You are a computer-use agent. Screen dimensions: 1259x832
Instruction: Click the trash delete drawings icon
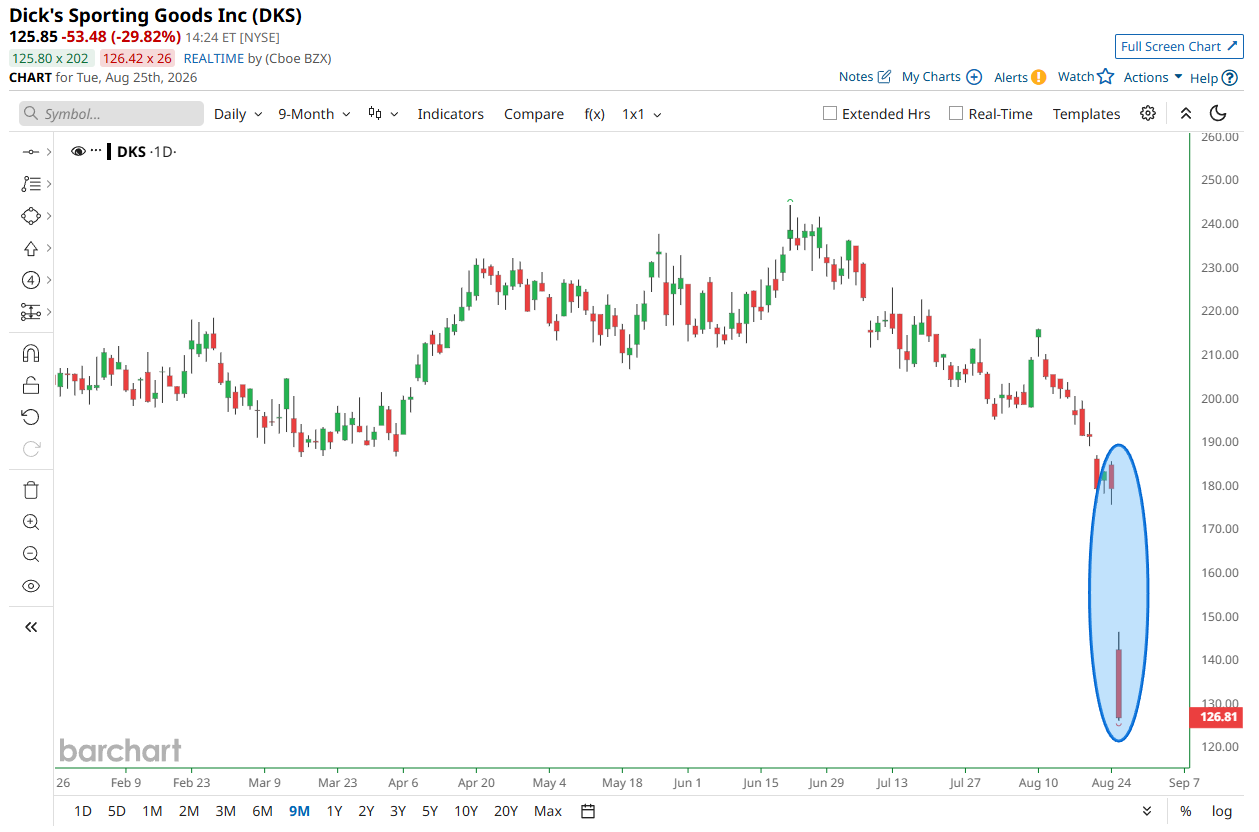[30, 490]
